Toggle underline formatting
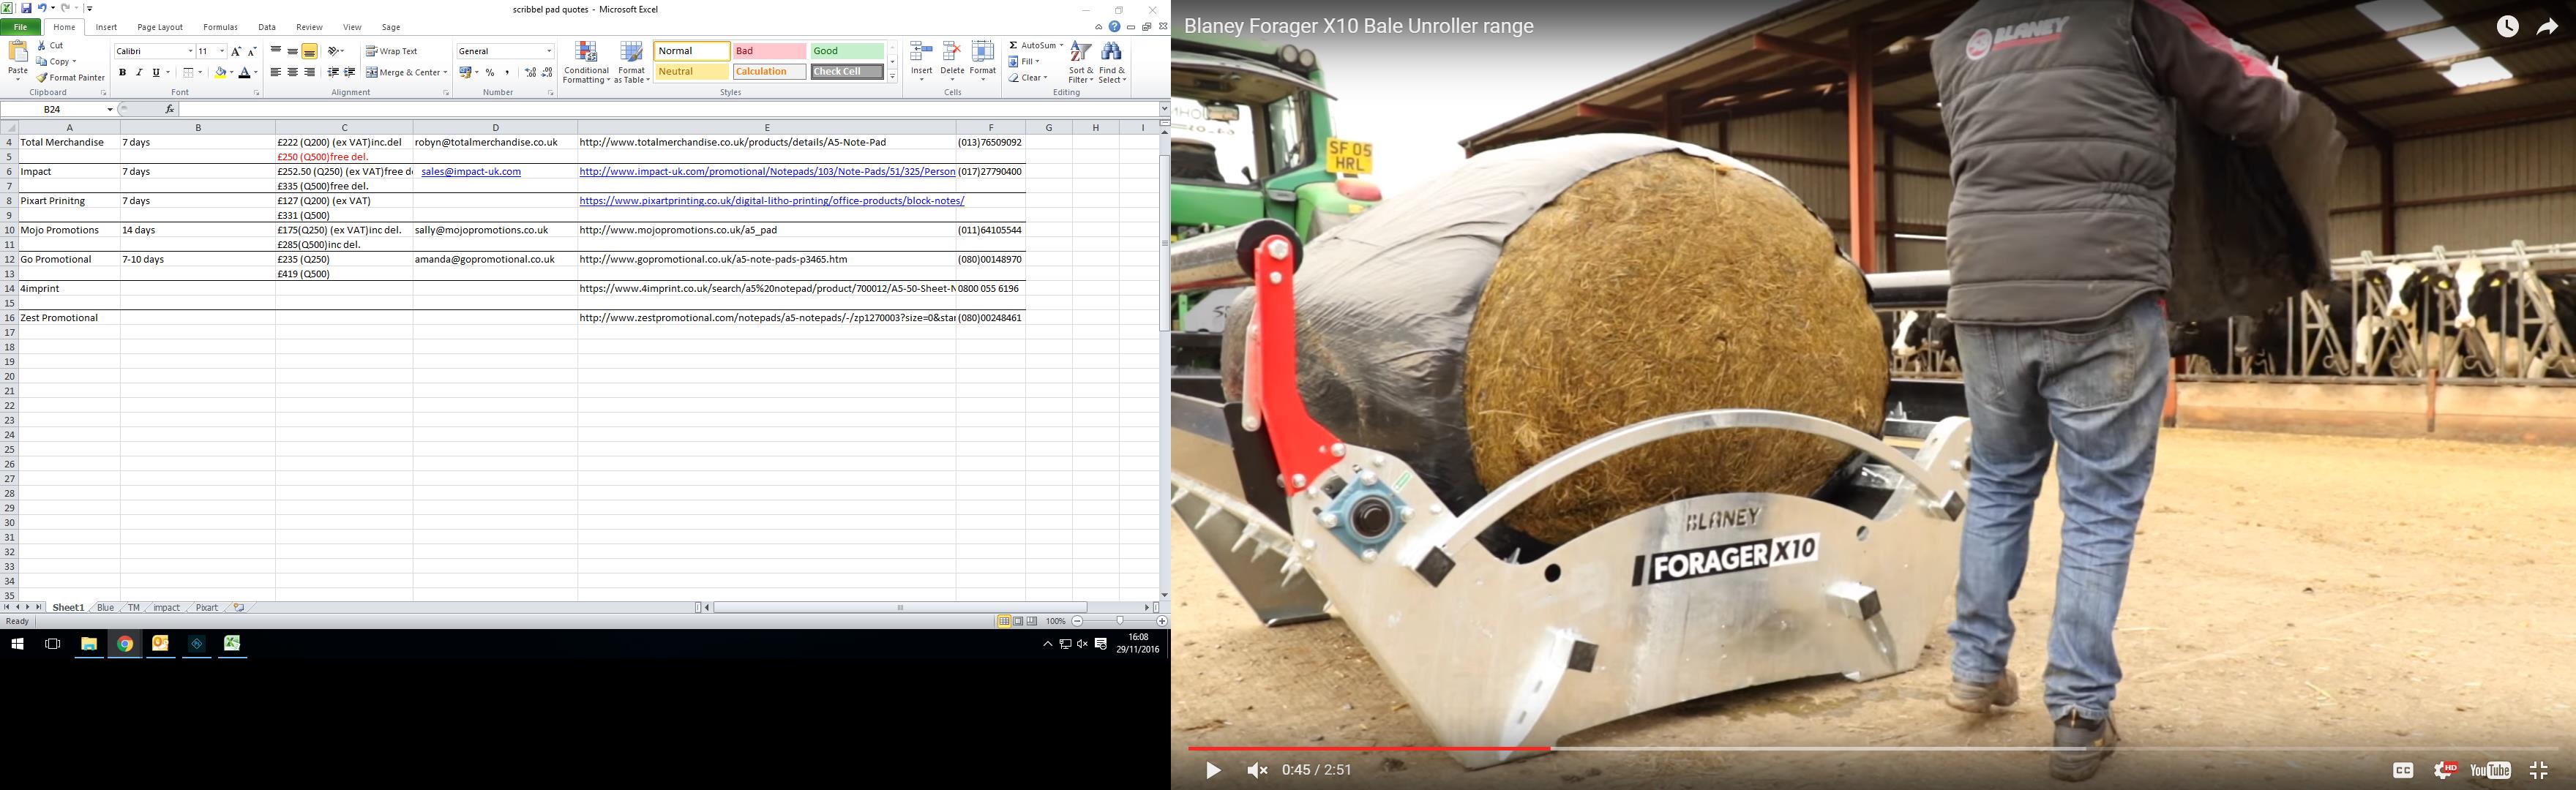 [x=156, y=72]
